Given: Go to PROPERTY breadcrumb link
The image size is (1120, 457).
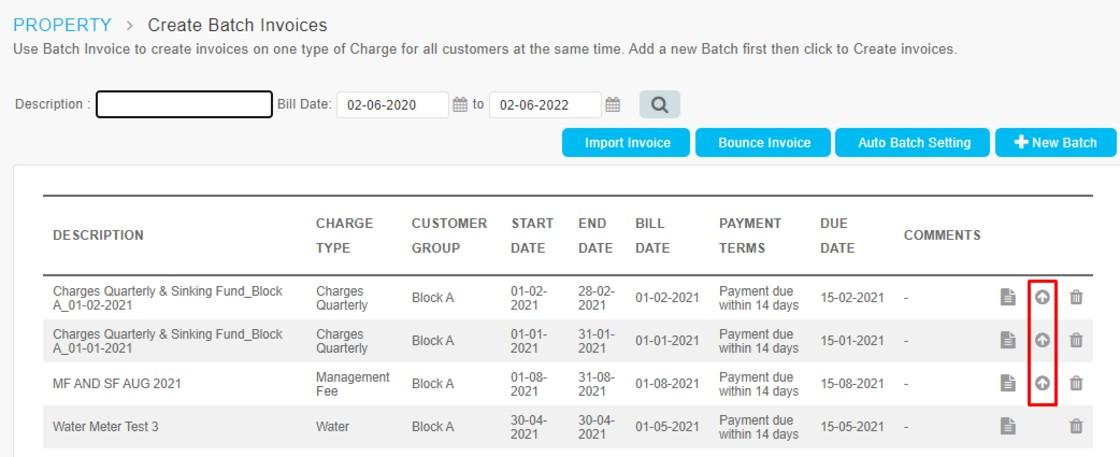Looking at the screenshot, I should 62,25.
